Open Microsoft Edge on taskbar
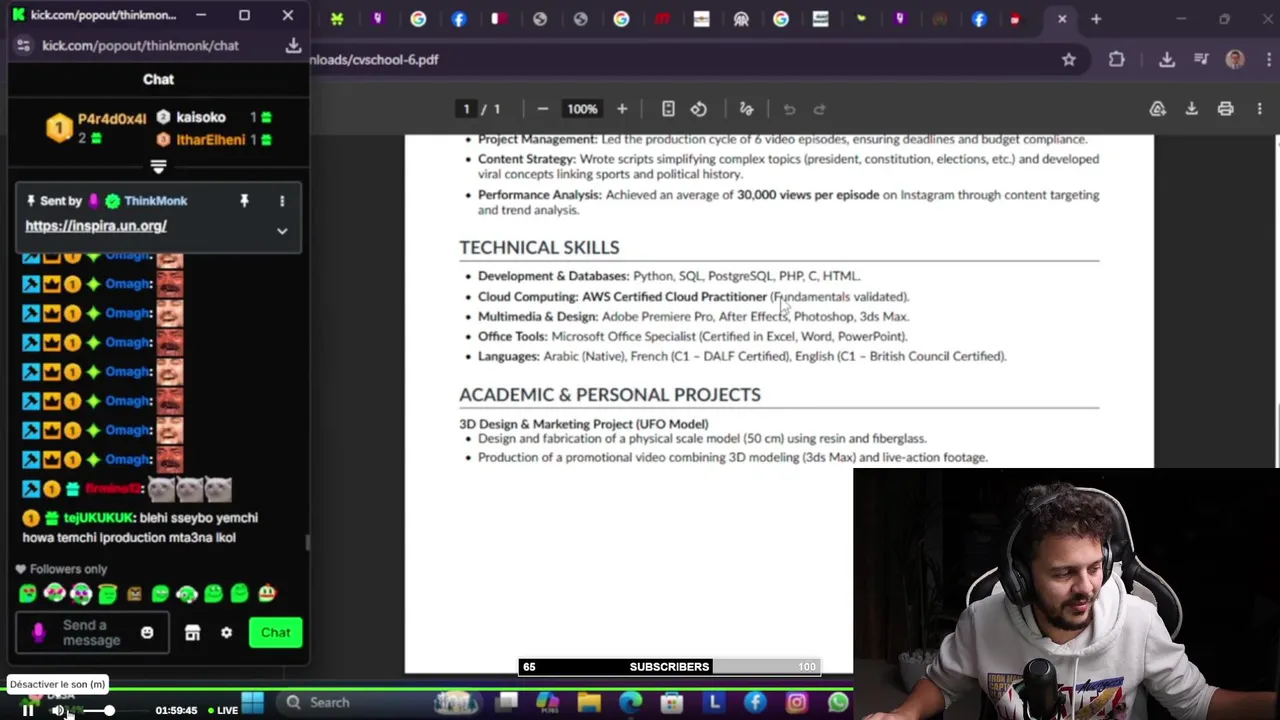1280x720 pixels. (630, 703)
